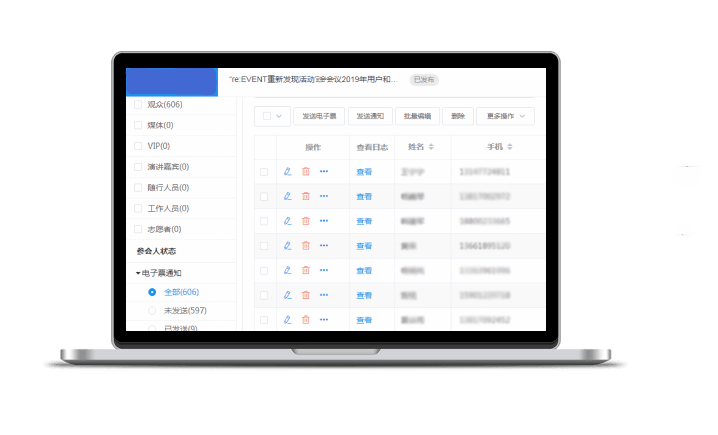Click the 已发布 status badge
718x435 pixels.
424,80
